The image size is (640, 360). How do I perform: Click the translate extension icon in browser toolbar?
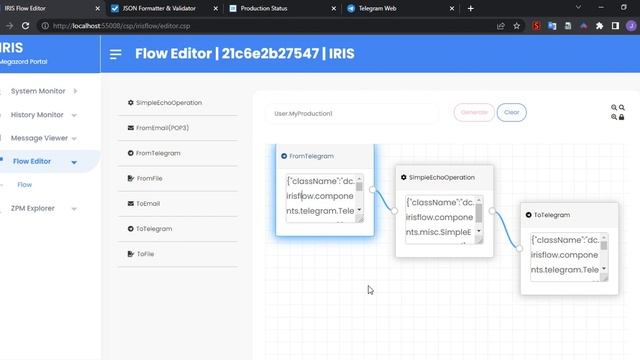[x=552, y=26]
